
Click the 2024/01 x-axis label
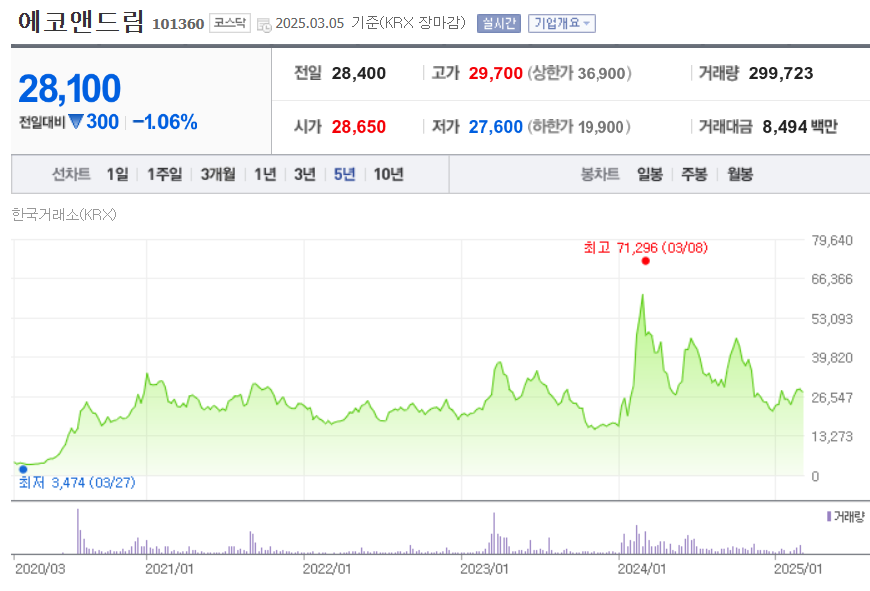(641, 569)
